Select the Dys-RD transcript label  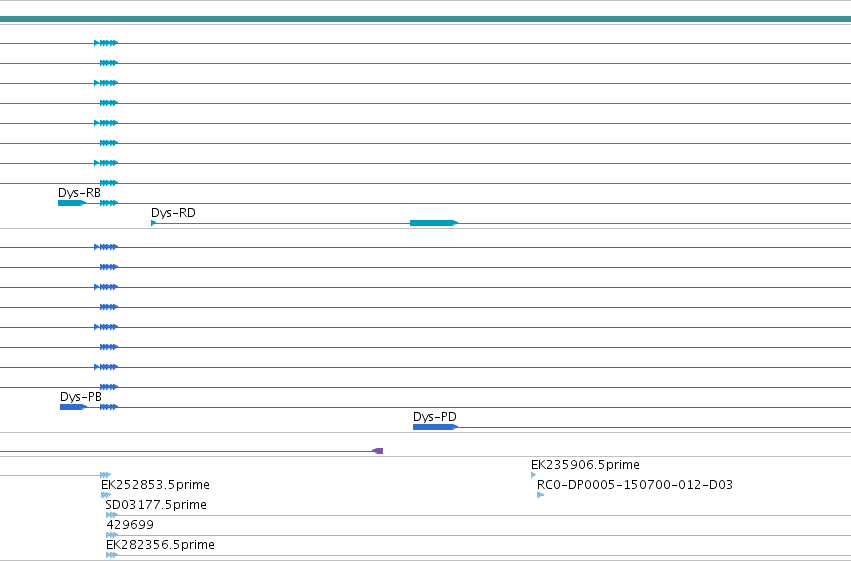173,213
